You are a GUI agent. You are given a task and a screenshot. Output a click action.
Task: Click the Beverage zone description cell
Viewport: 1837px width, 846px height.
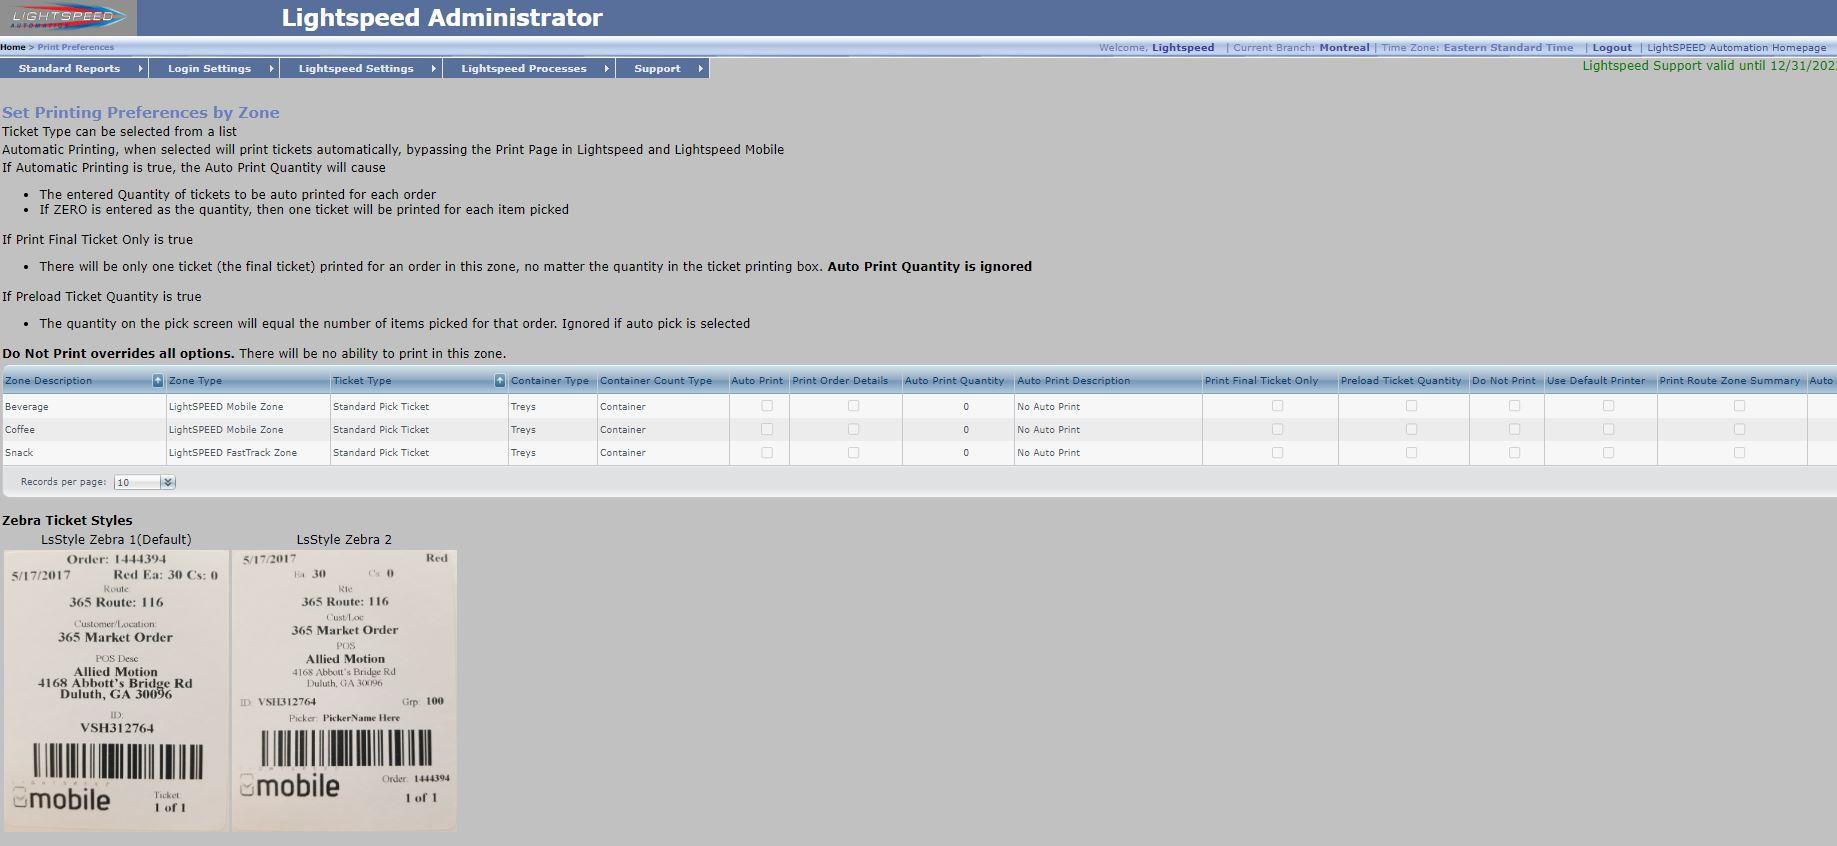click(84, 407)
